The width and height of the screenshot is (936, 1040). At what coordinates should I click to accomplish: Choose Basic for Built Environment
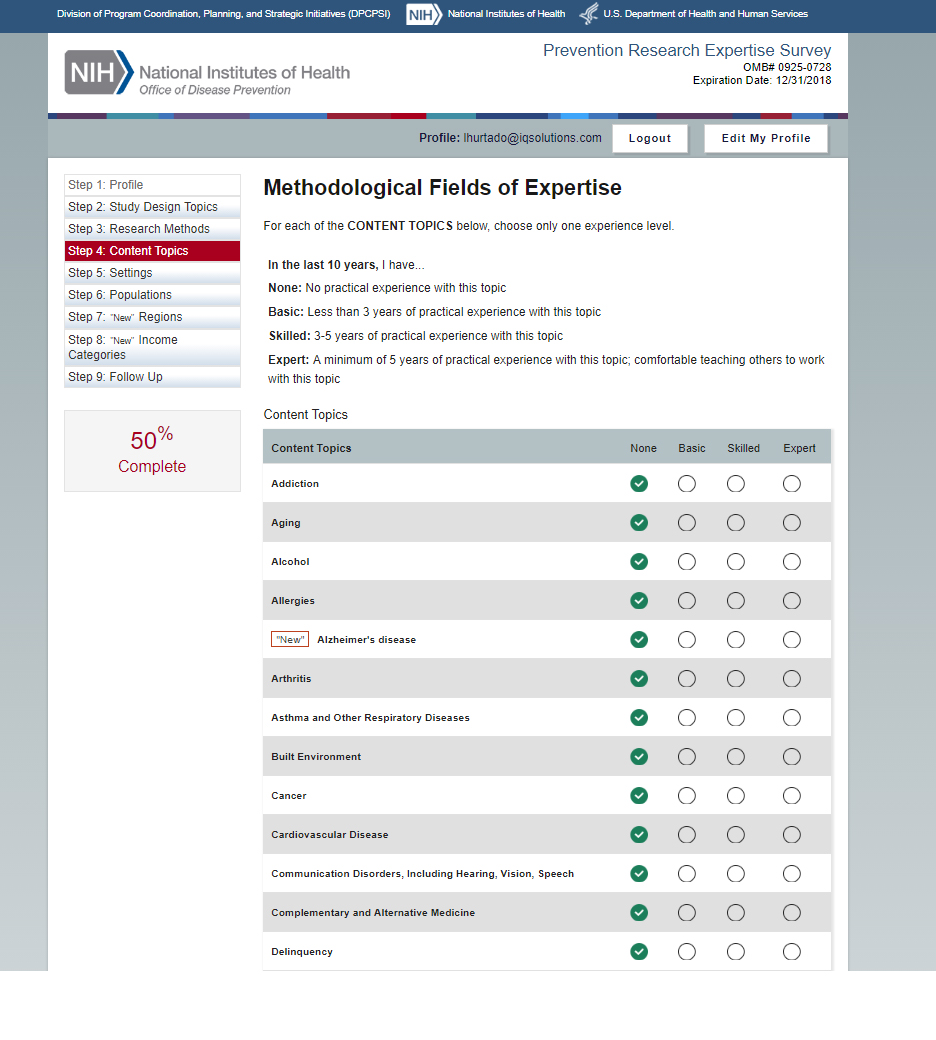click(687, 757)
